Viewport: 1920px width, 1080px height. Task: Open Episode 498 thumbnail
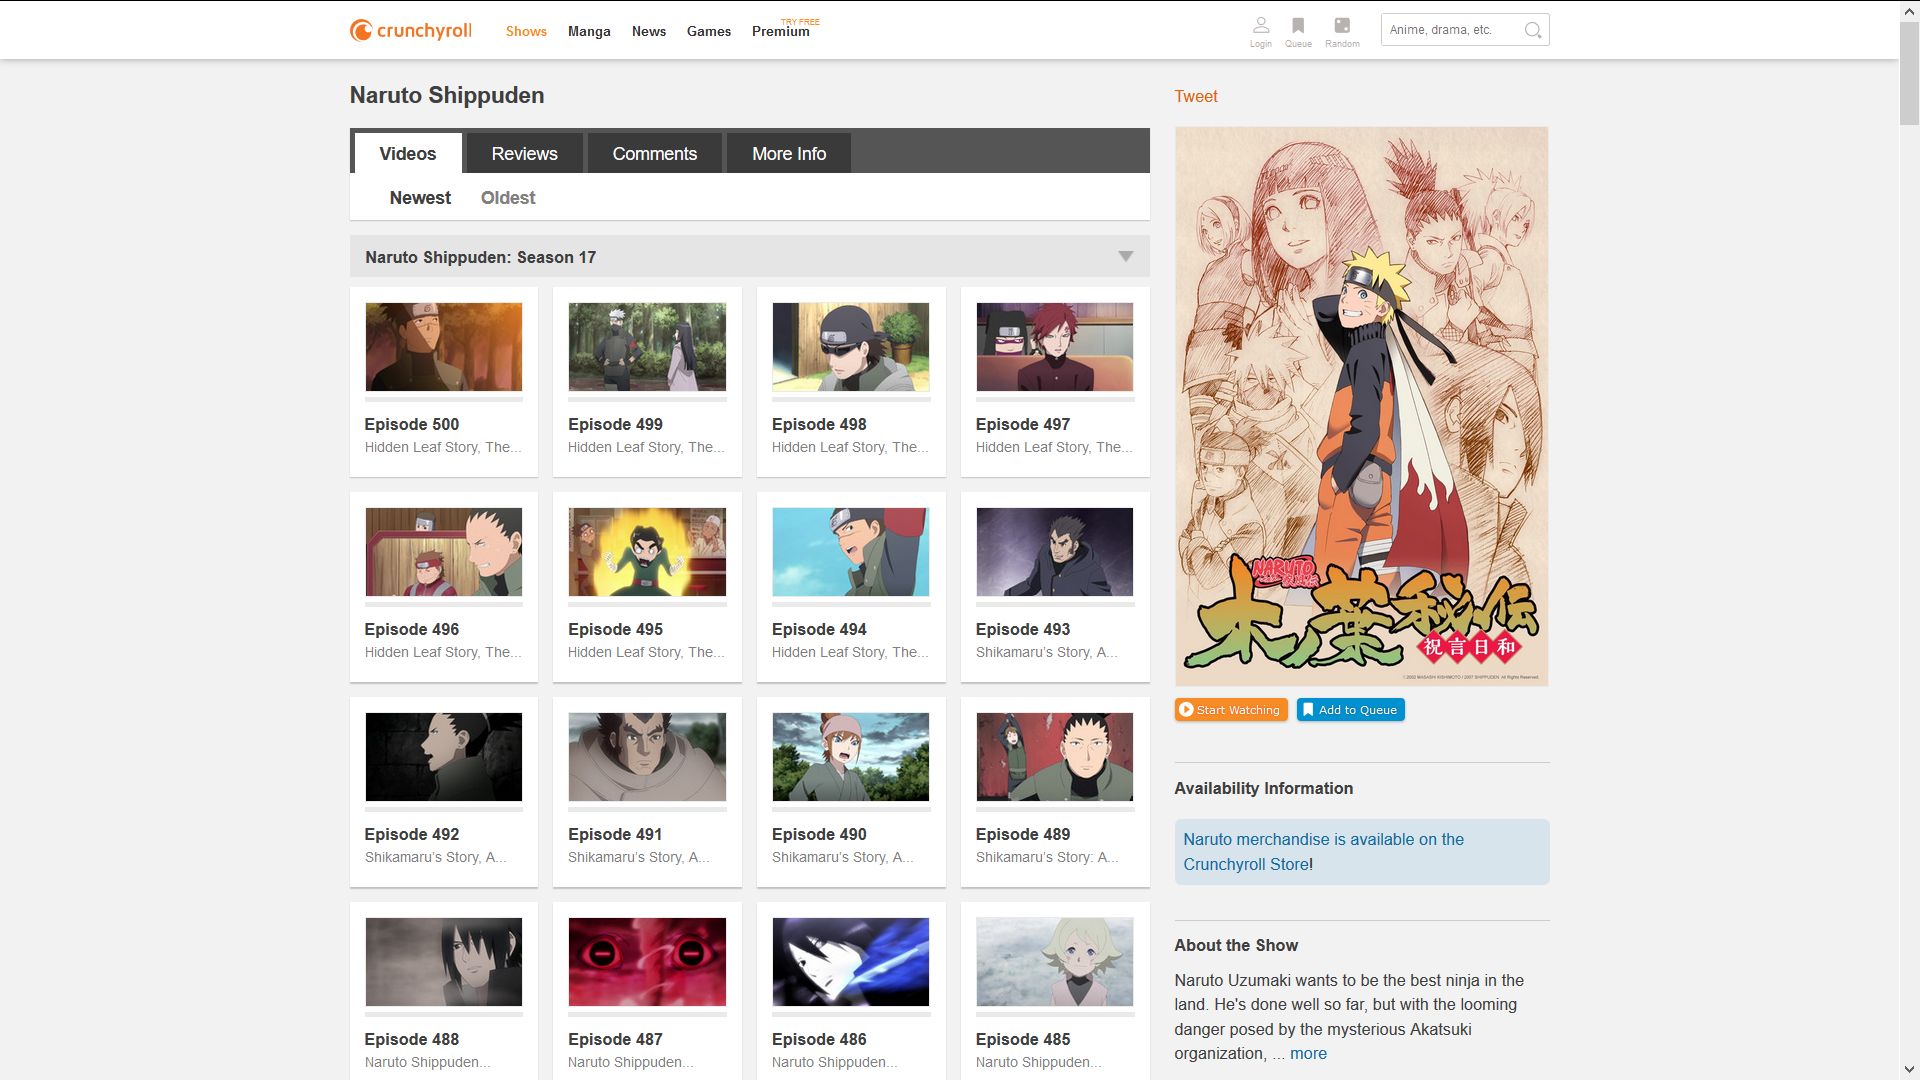point(851,347)
